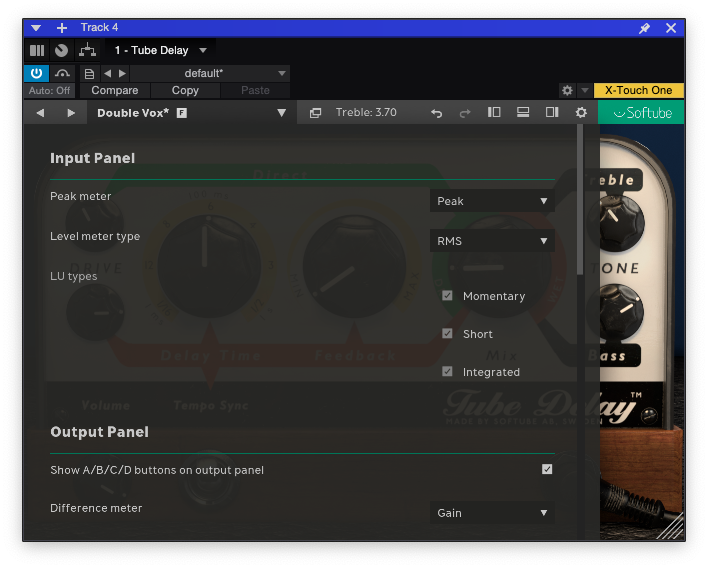This screenshot has height=568, width=708.
Task: Toggle Show A/B/C/D buttons checkbox
Action: 547,470
